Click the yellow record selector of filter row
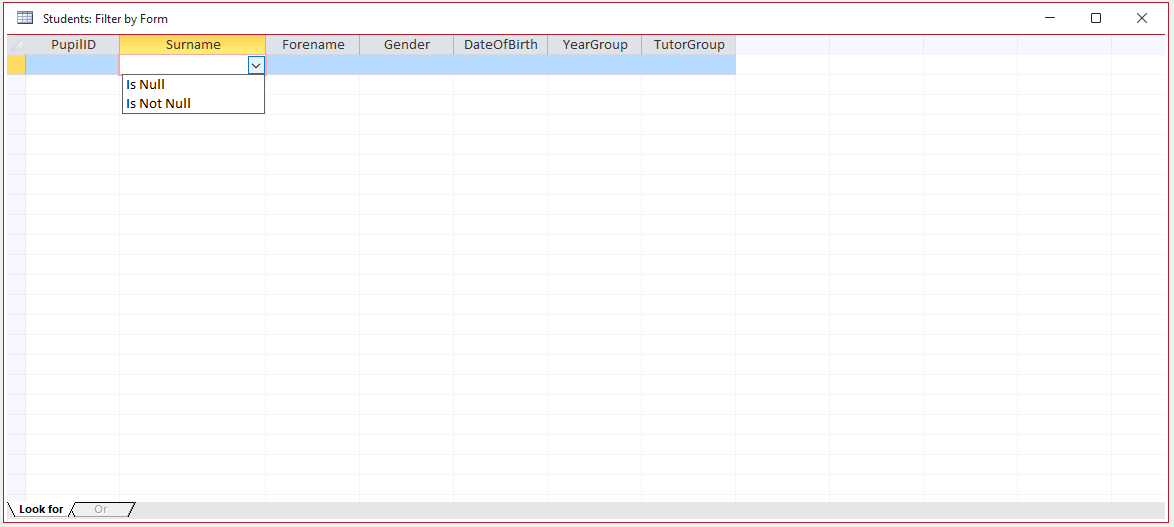Image resolution: width=1174 pixels, height=527 pixels. pyautogui.click(x=16, y=65)
